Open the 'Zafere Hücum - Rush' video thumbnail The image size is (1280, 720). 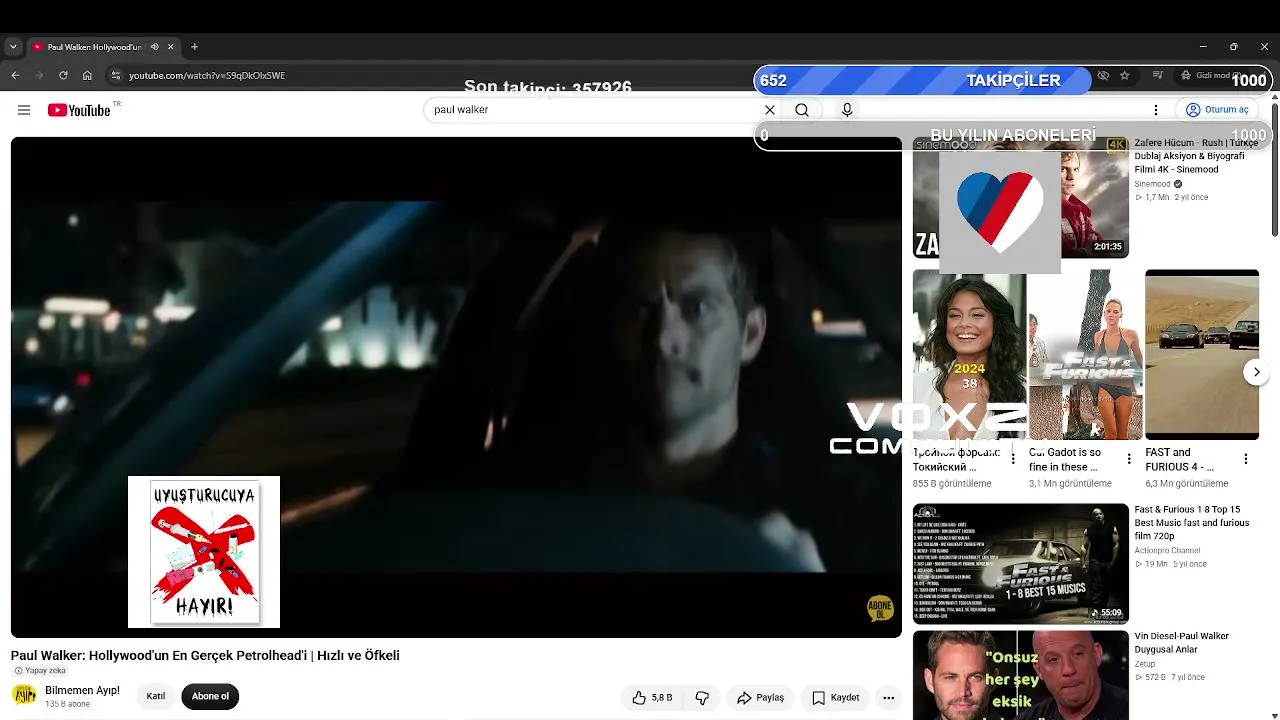[x=1020, y=197]
